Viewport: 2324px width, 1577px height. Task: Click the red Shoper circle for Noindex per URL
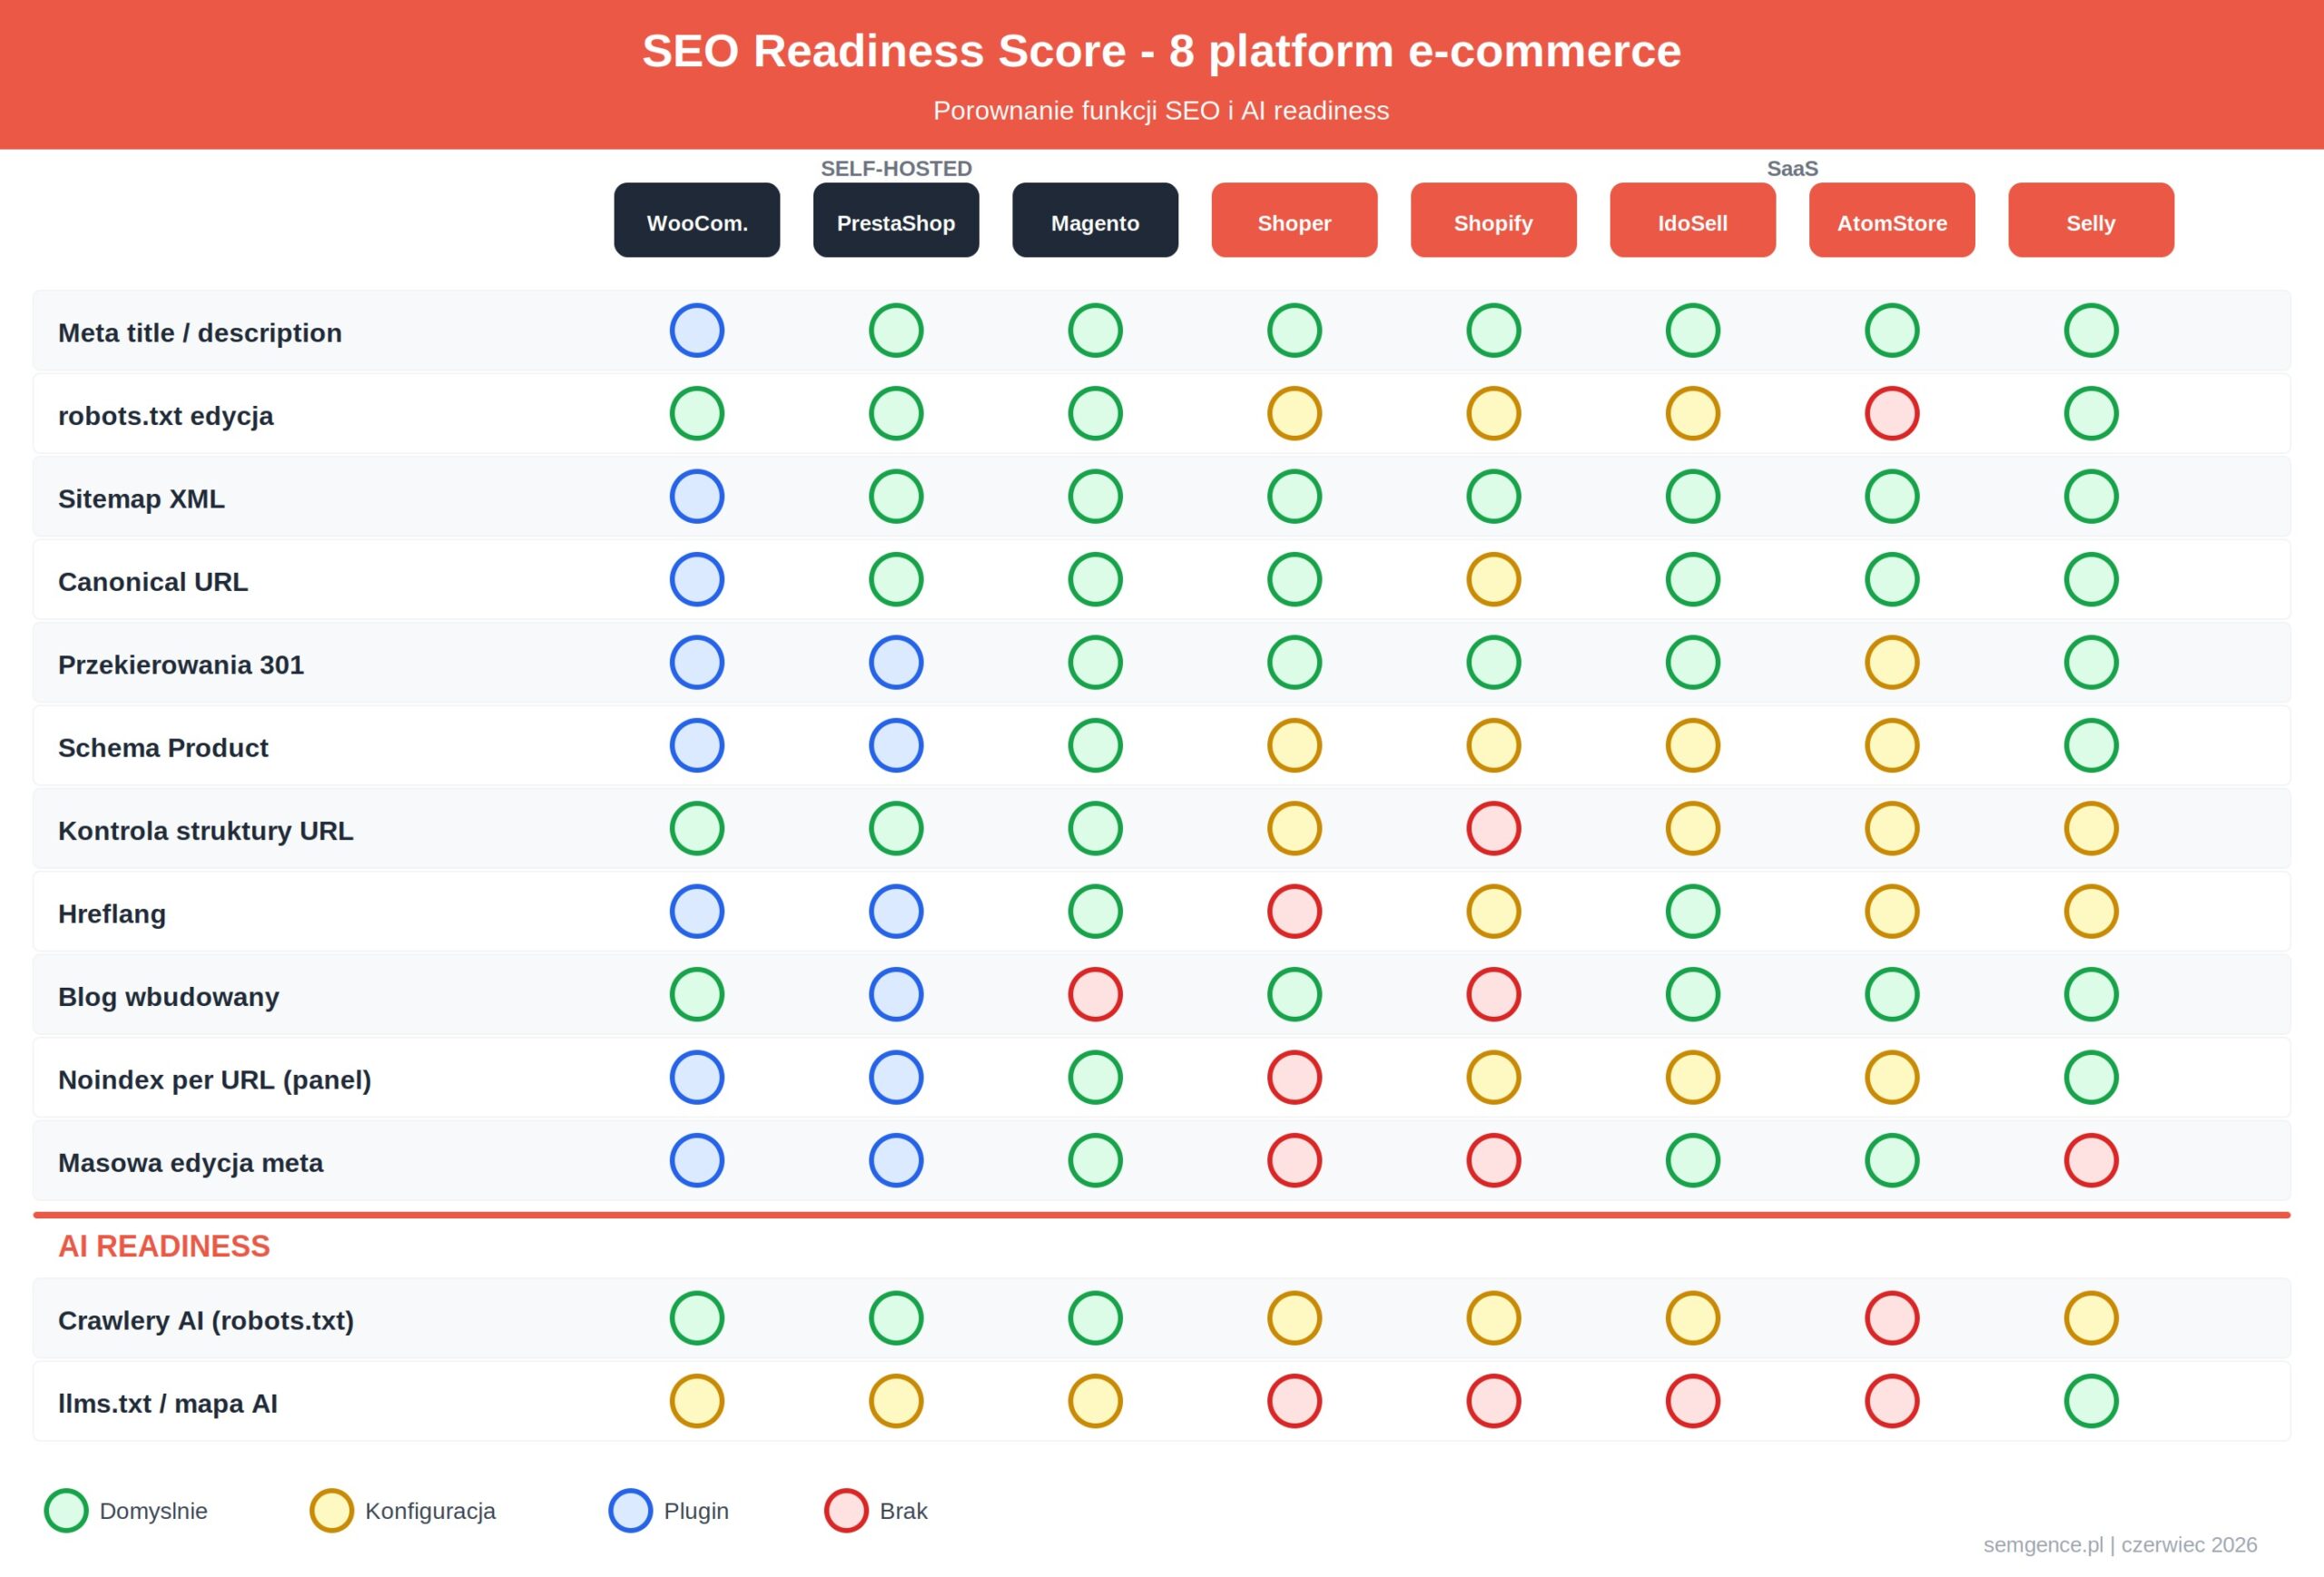pyautogui.click(x=1294, y=1077)
